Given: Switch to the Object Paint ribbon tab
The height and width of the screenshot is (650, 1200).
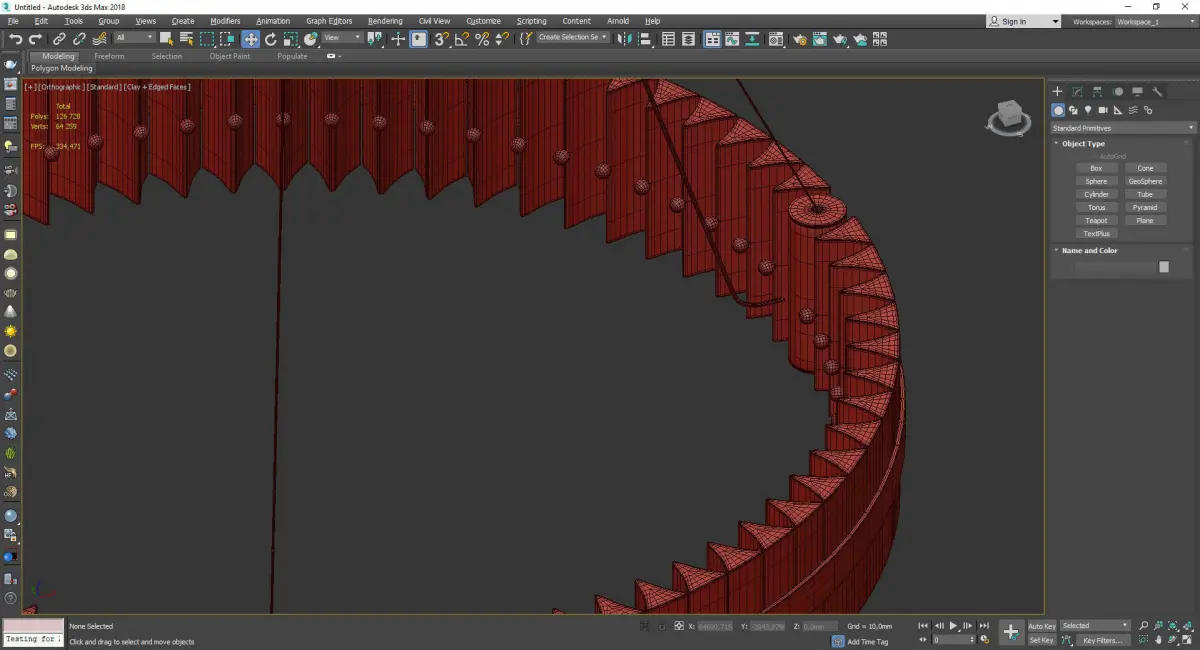Looking at the screenshot, I should click(x=229, y=56).
